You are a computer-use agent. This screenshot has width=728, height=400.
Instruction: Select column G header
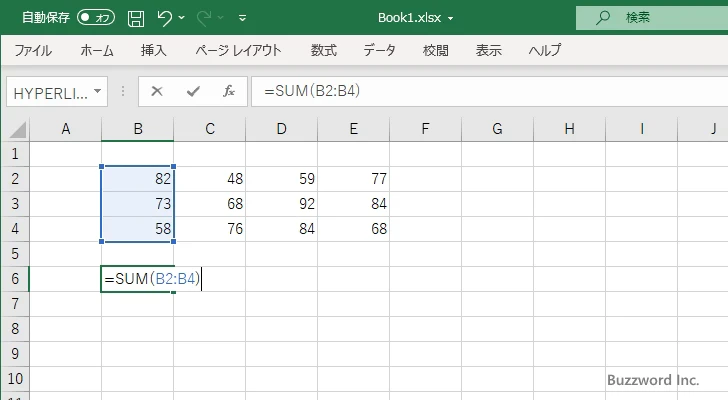(x=498, y=129)
